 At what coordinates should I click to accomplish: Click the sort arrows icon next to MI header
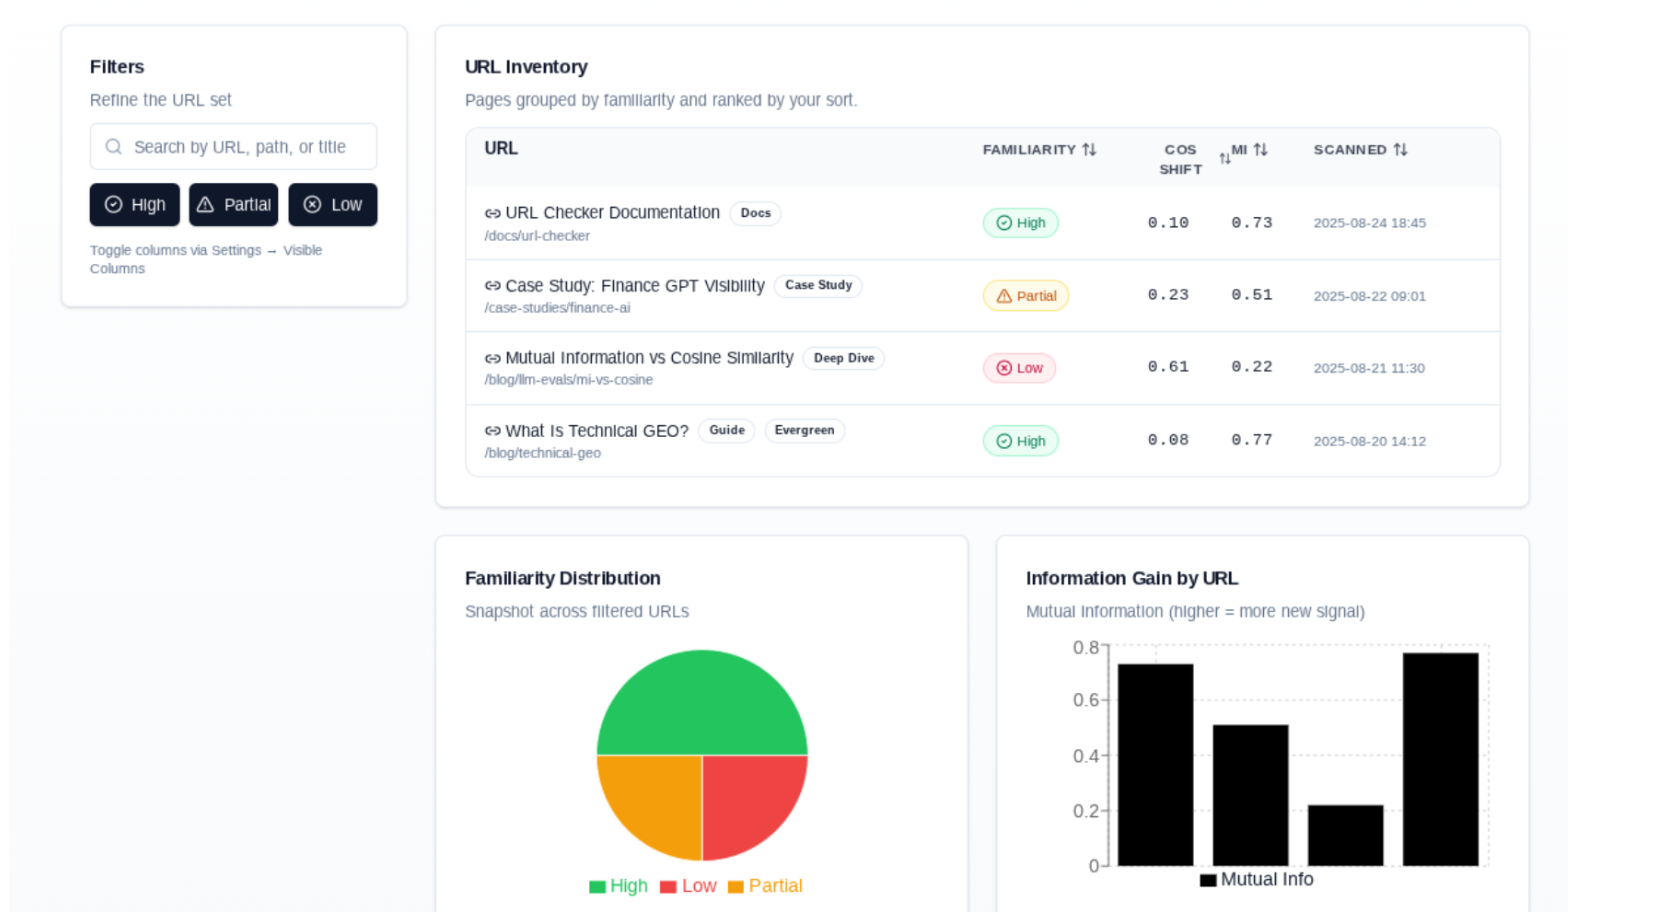[1260, 149]
